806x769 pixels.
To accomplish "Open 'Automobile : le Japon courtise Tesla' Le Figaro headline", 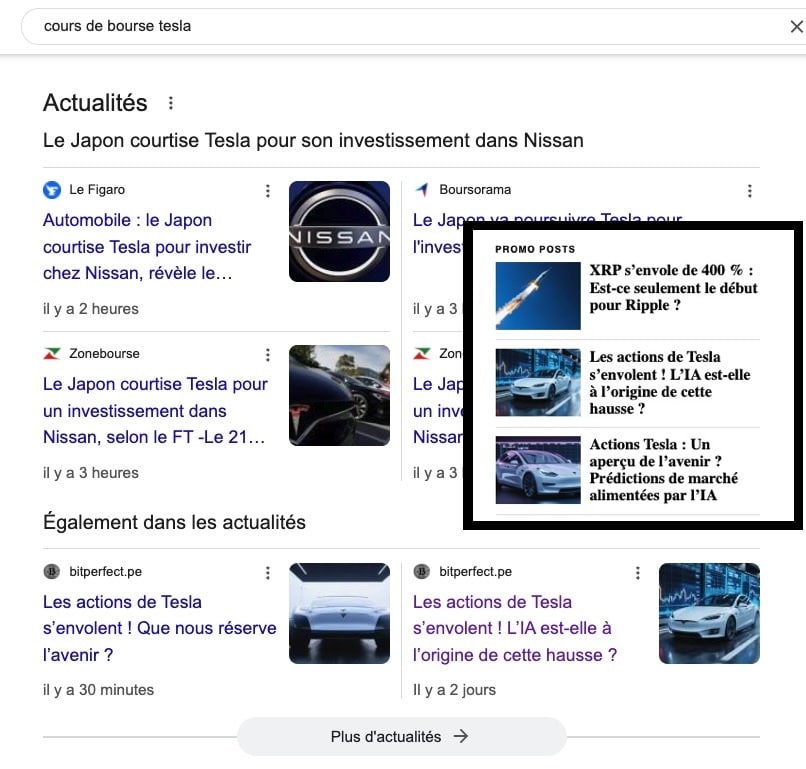I will click(147, 247).
